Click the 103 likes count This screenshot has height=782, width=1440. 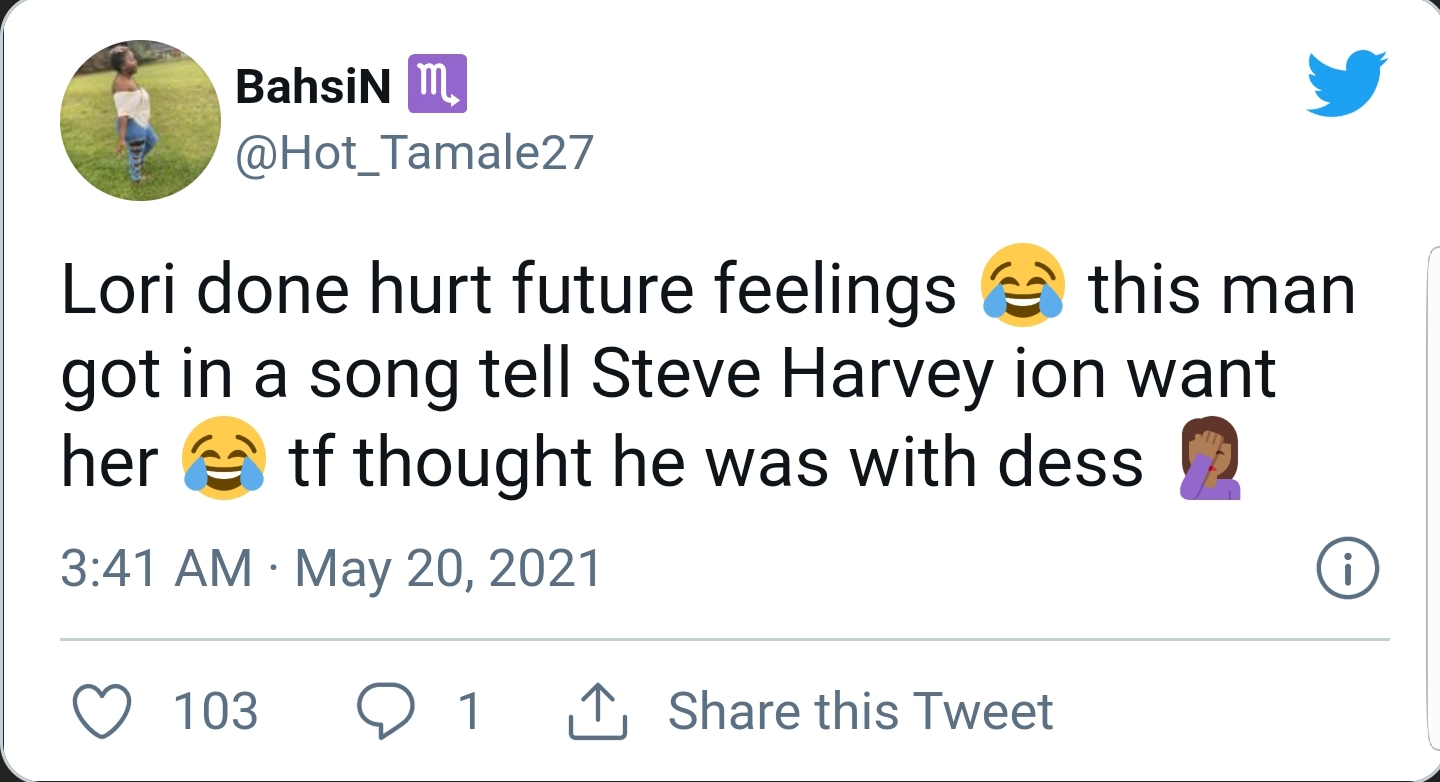[216, 711]
